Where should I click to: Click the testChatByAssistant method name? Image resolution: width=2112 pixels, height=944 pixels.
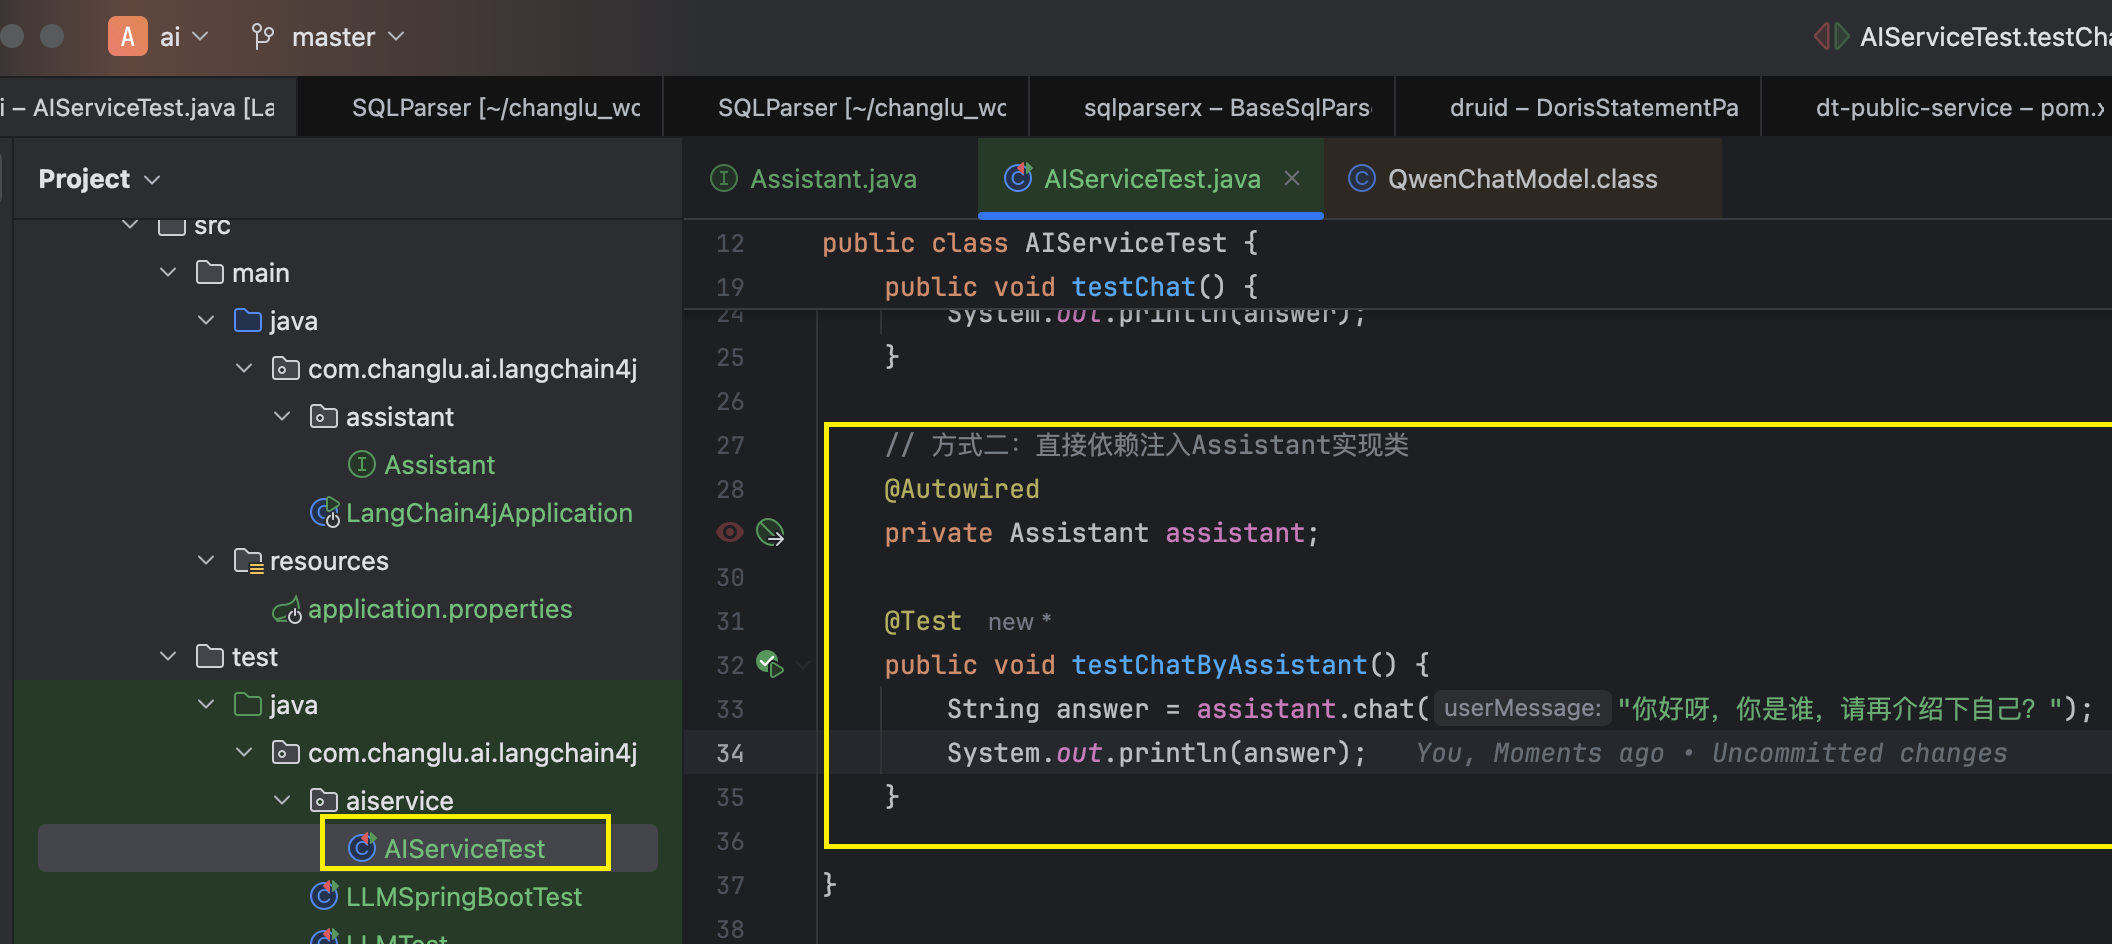pyautogui.click(x=1219, y=665)
